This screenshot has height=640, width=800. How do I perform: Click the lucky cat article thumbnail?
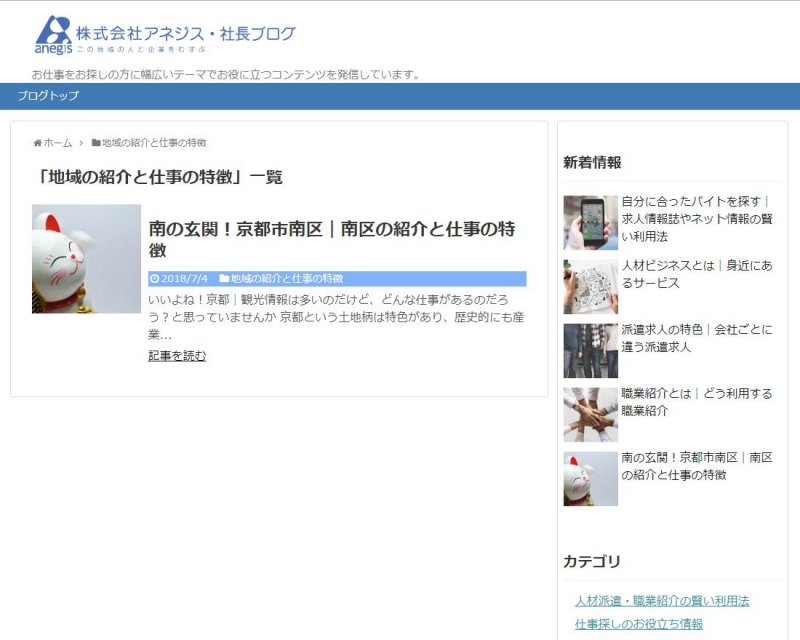pos(86,259)
